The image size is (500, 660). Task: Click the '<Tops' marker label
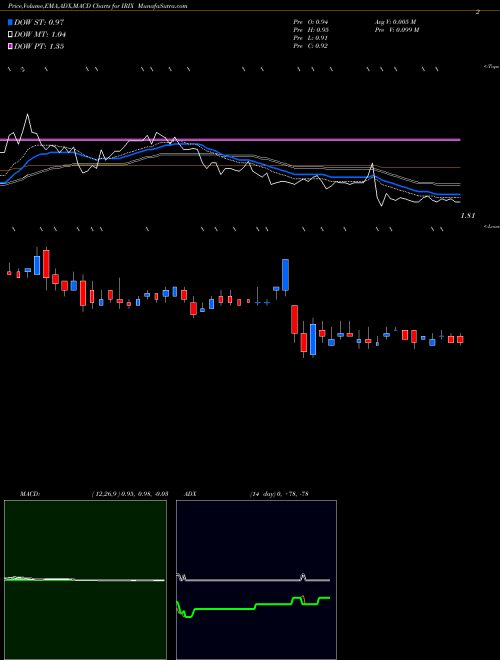(x=491, y=67)
